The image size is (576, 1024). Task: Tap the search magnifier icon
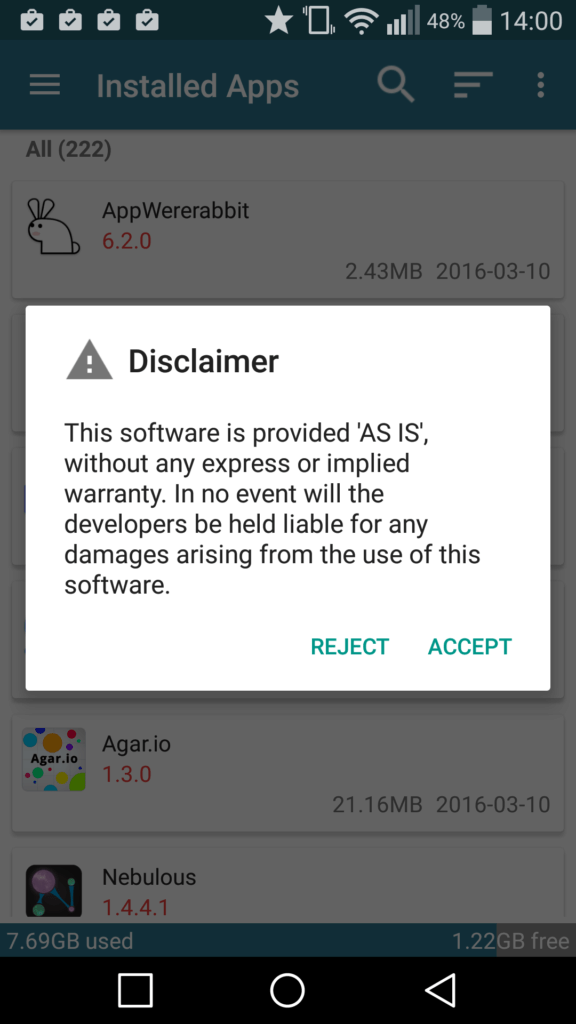click(396, 86)
